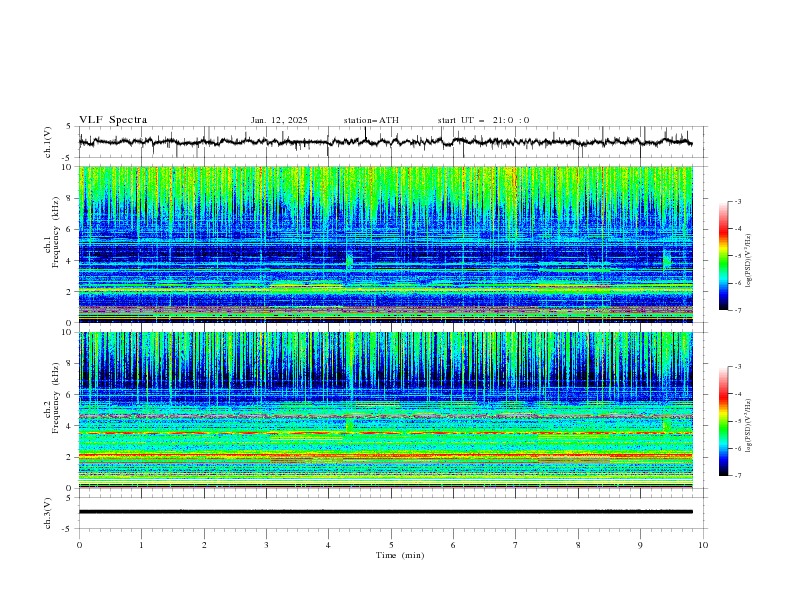The image size is (792, 612).
Task: Click the "8" tick on the time axis
Action: click(578, 545)
